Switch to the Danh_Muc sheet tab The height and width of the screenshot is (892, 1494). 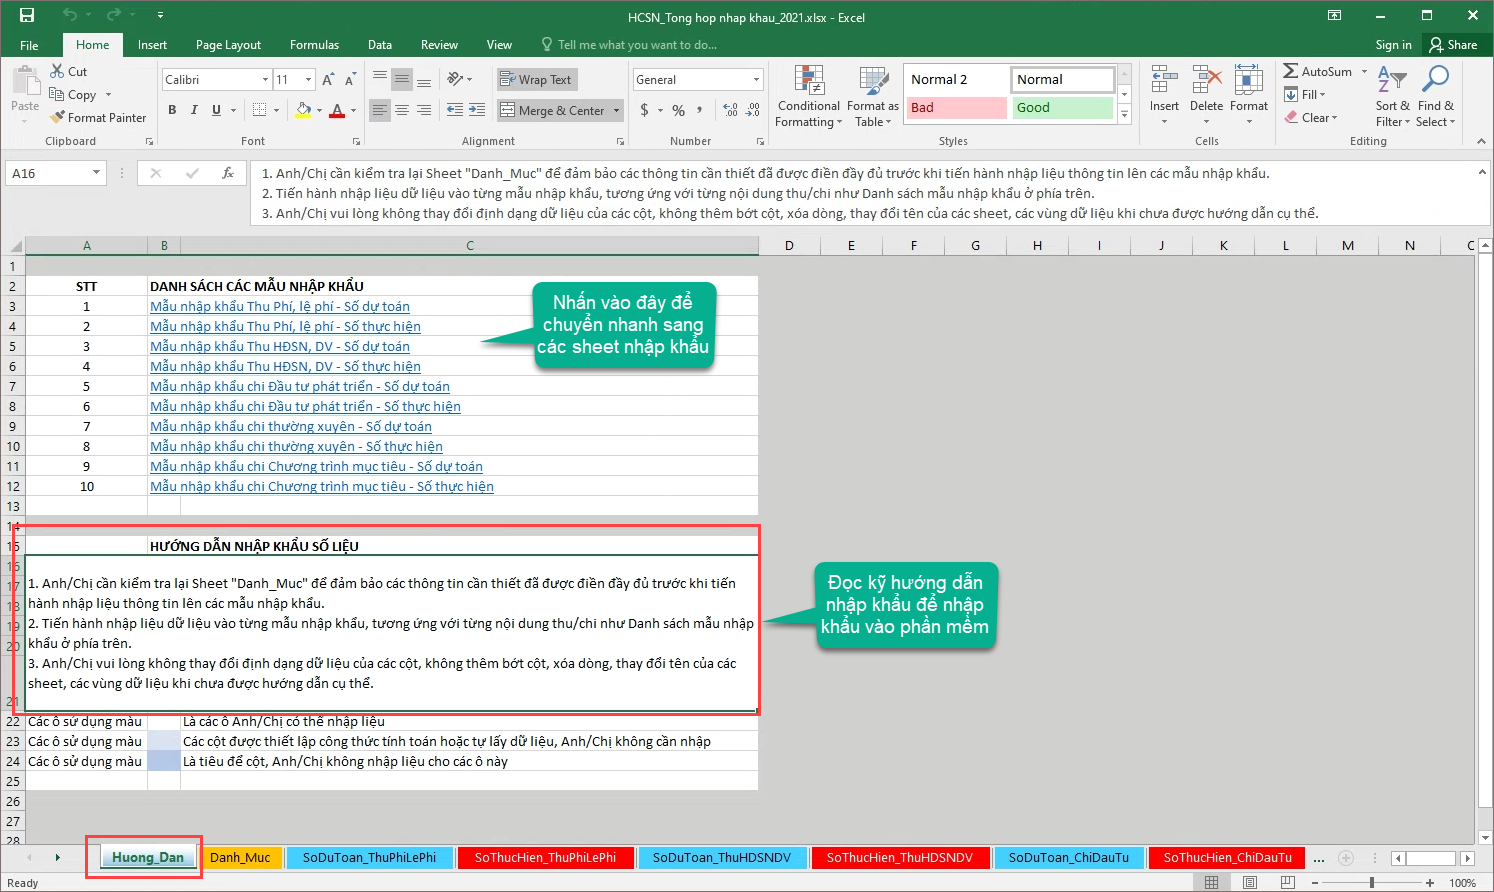(x=240, y=857)
